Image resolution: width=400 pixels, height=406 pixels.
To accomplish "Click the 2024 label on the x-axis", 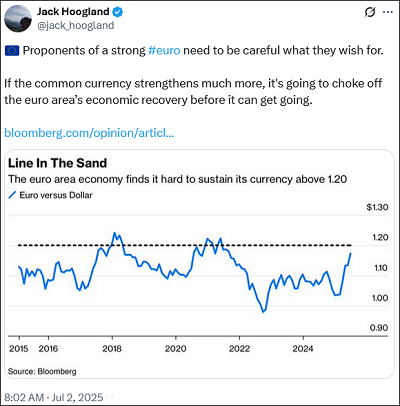I will click(303, 349).
